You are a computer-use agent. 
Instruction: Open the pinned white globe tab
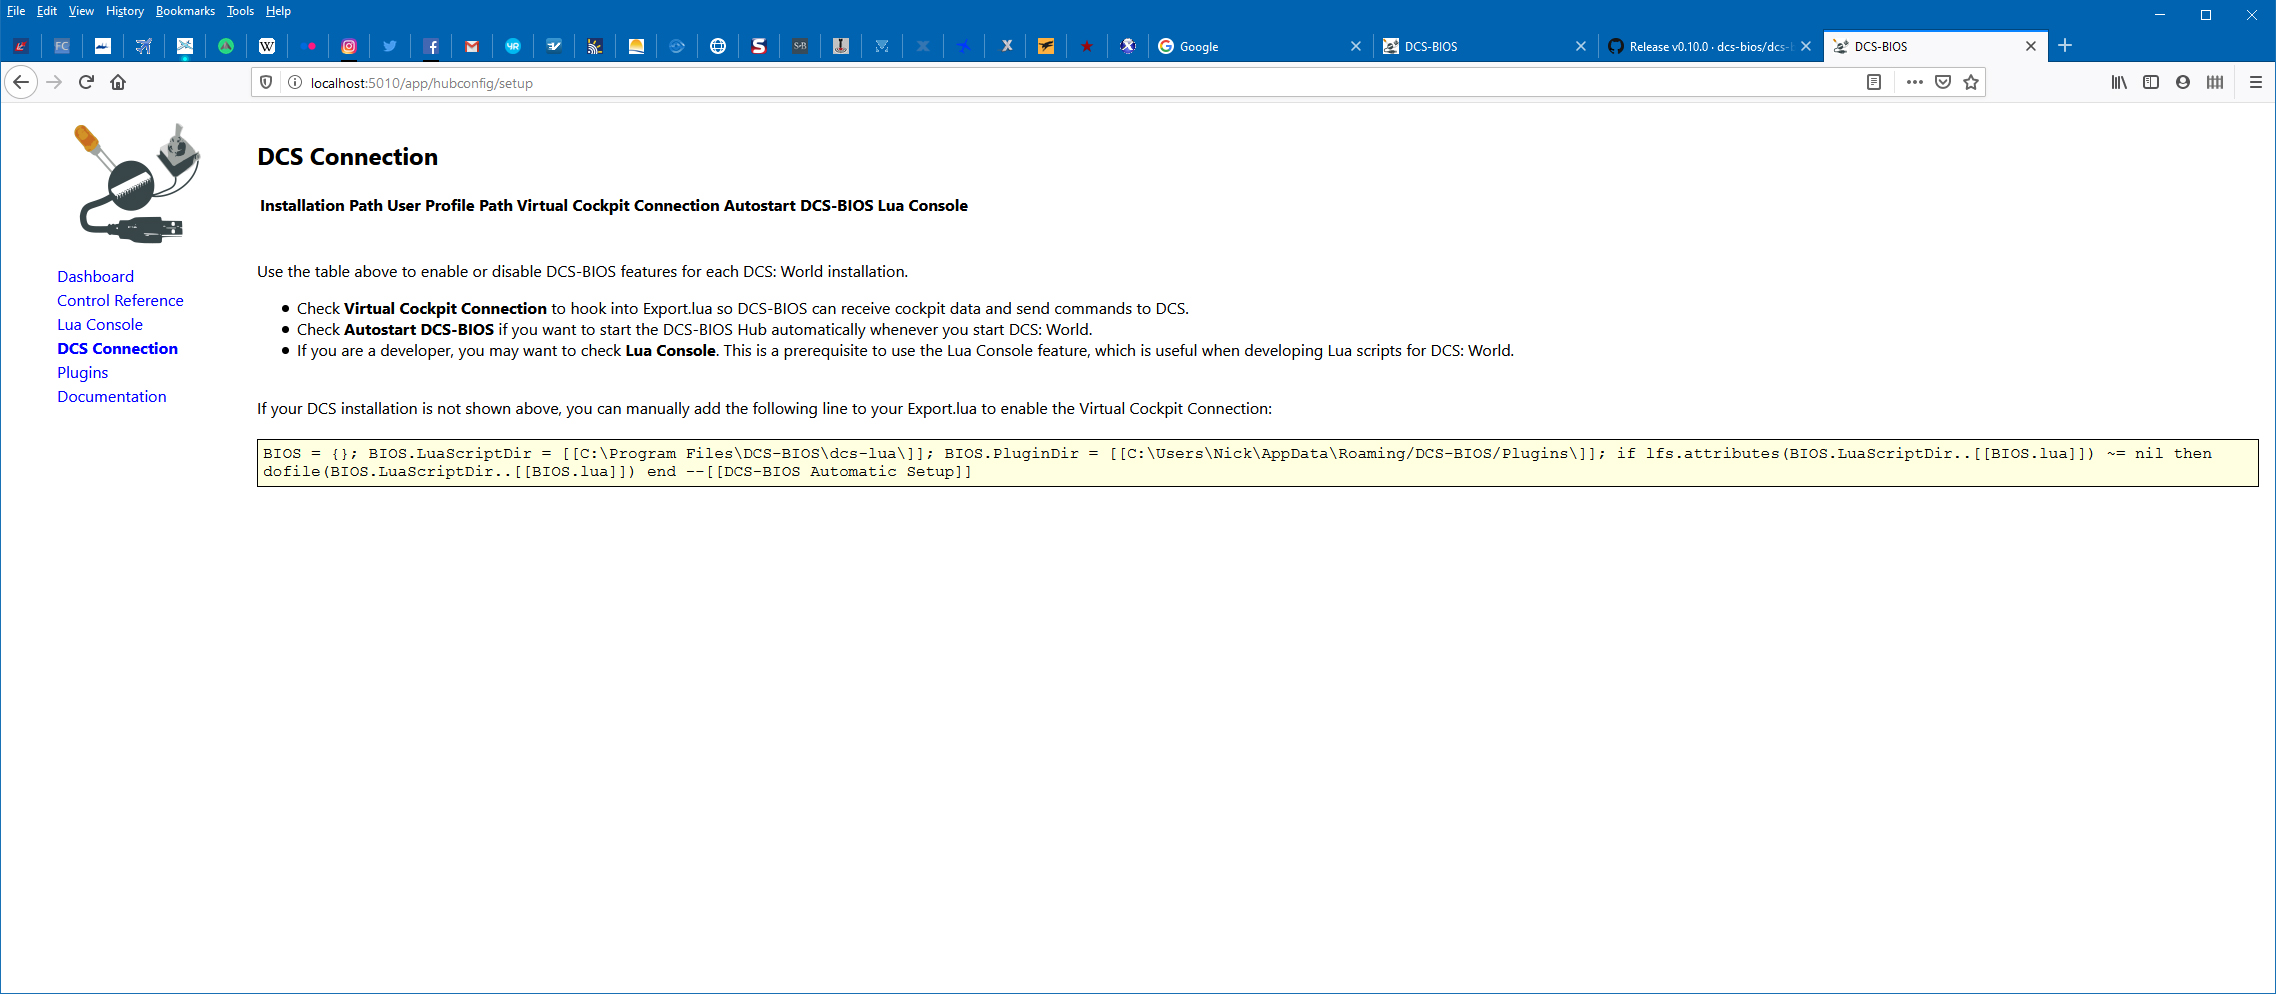tap(718, 46)
